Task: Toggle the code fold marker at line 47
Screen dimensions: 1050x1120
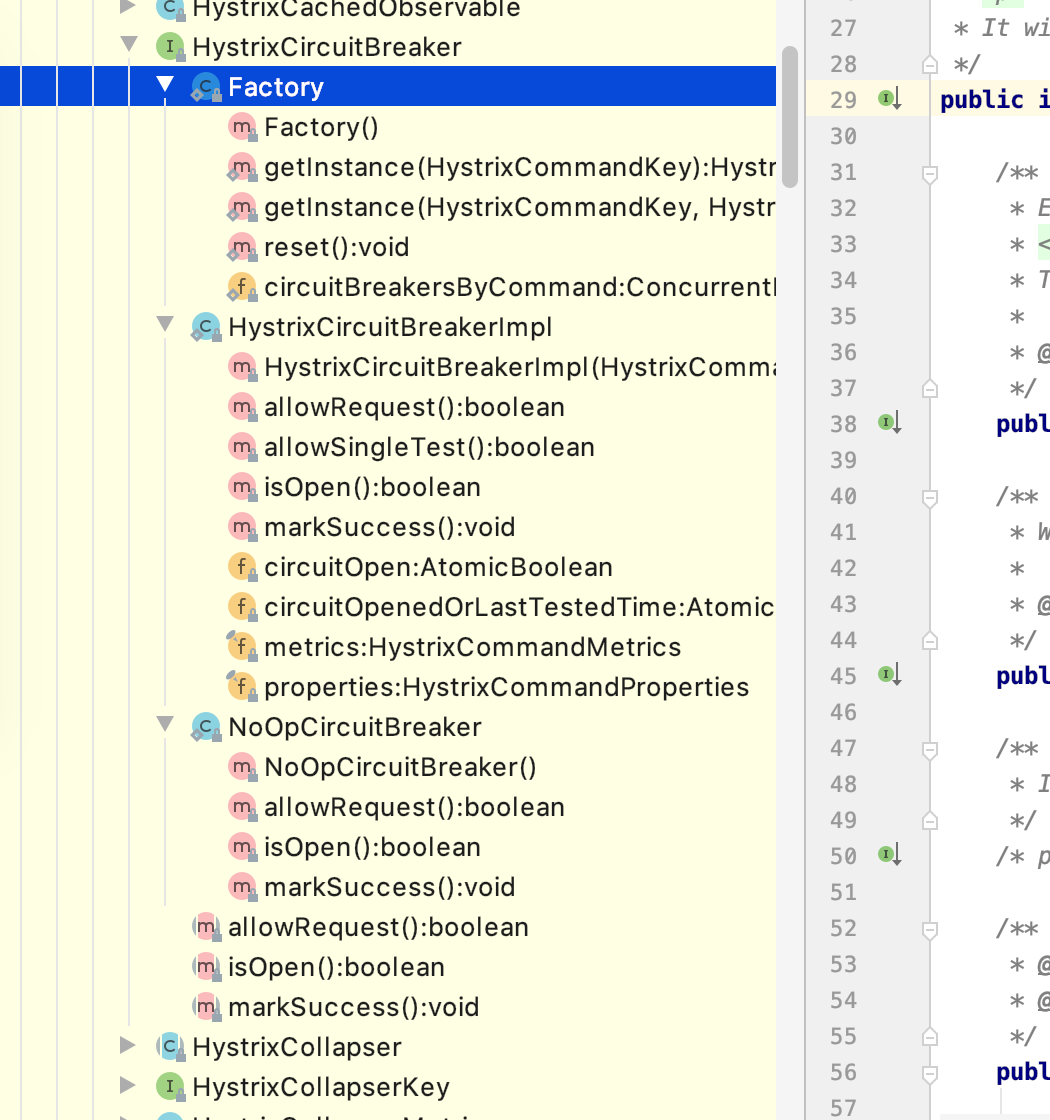Action: [x=930, y=749]
